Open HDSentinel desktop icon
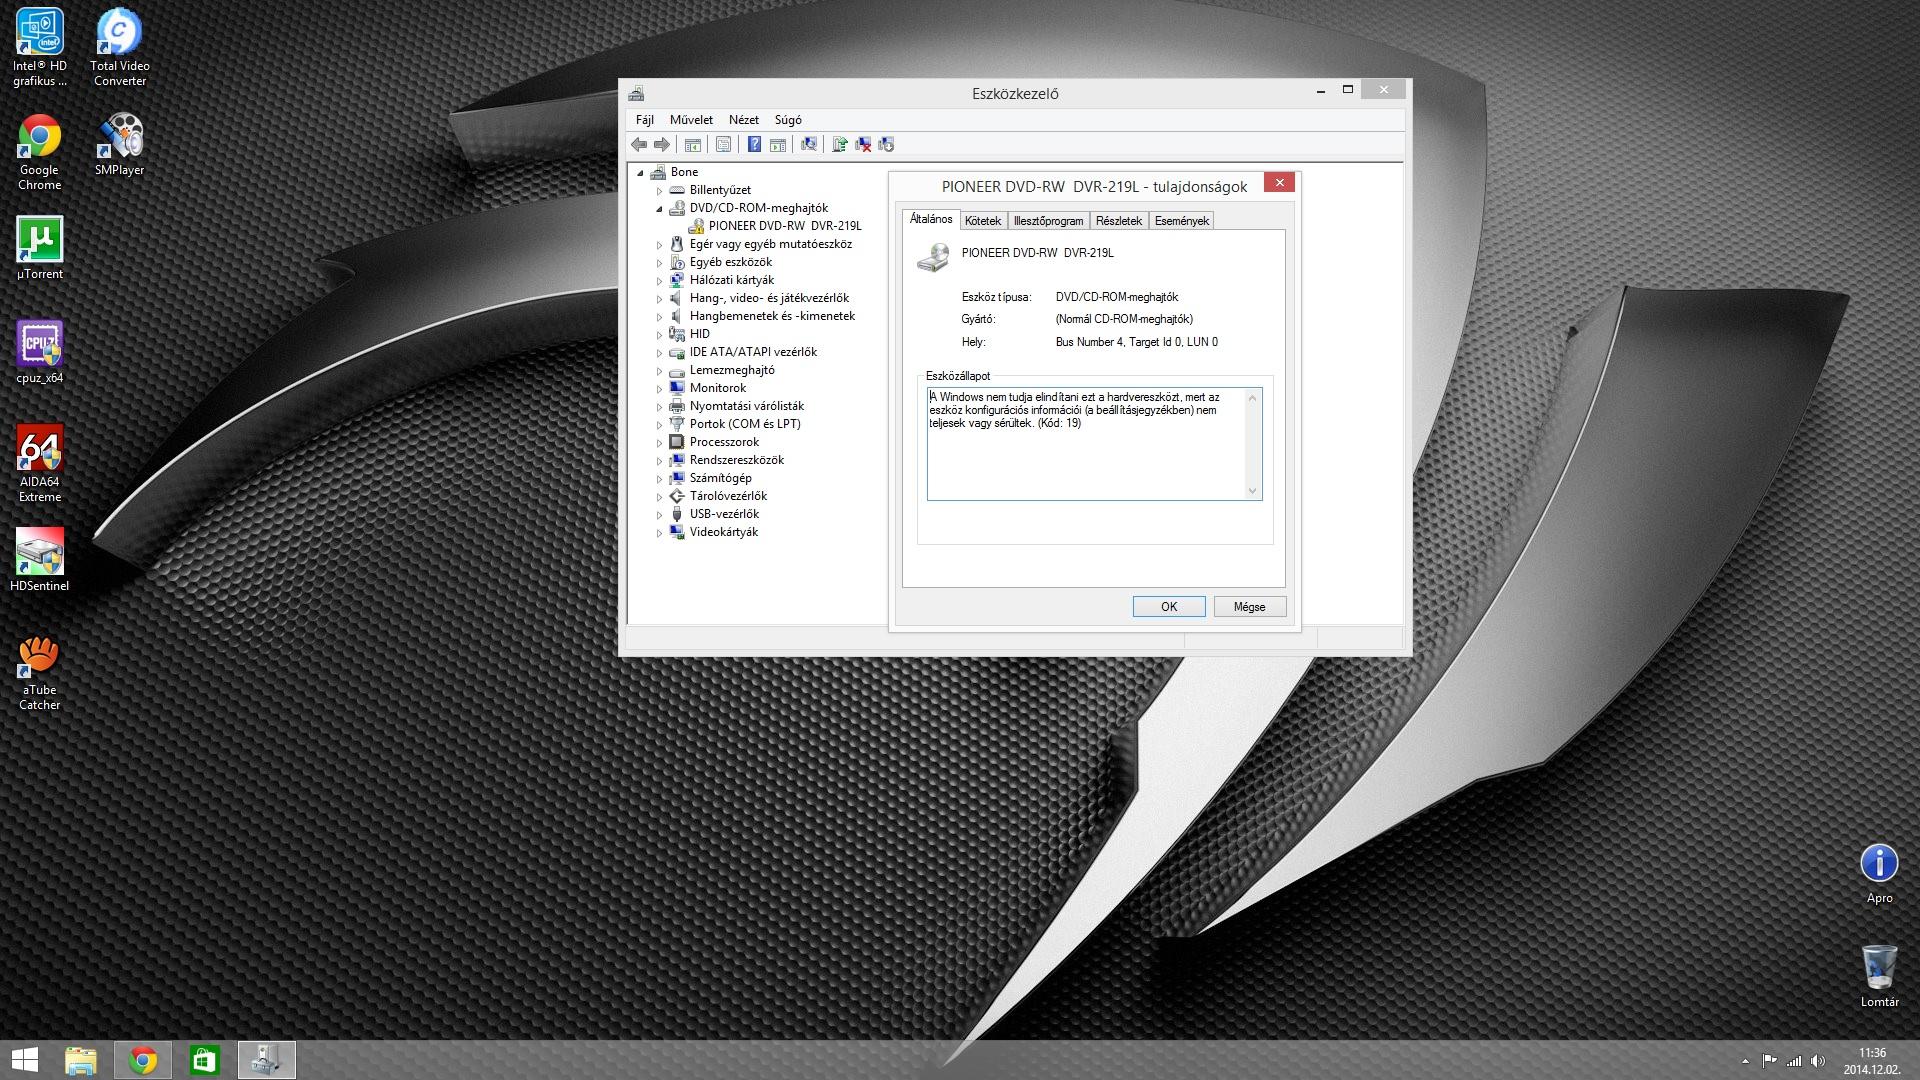This screenshot has width=1920, height=1080. point(40,560)
